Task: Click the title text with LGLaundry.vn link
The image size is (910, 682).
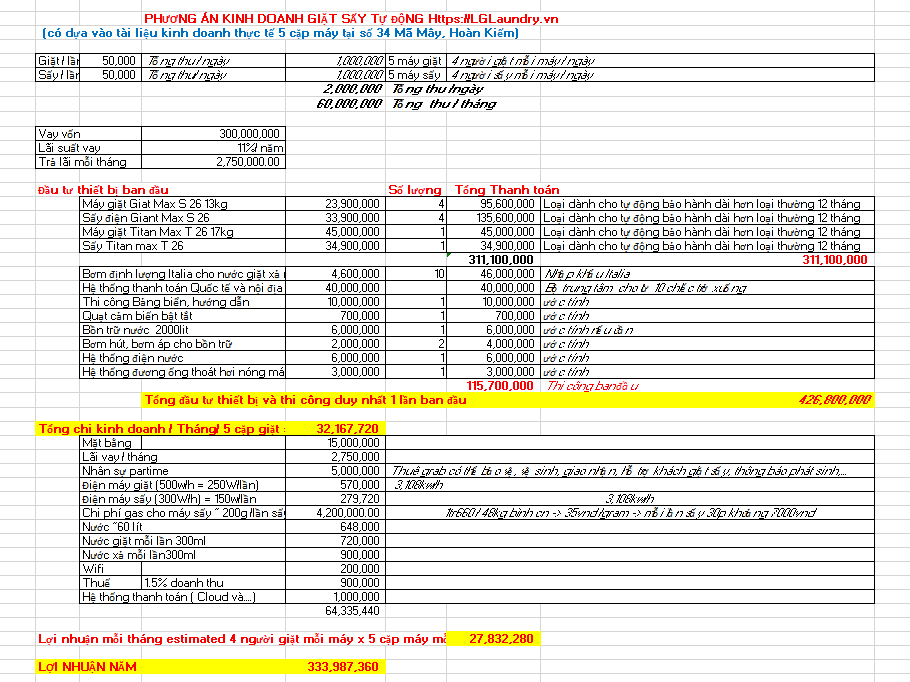Action: (x=351, y=19)
